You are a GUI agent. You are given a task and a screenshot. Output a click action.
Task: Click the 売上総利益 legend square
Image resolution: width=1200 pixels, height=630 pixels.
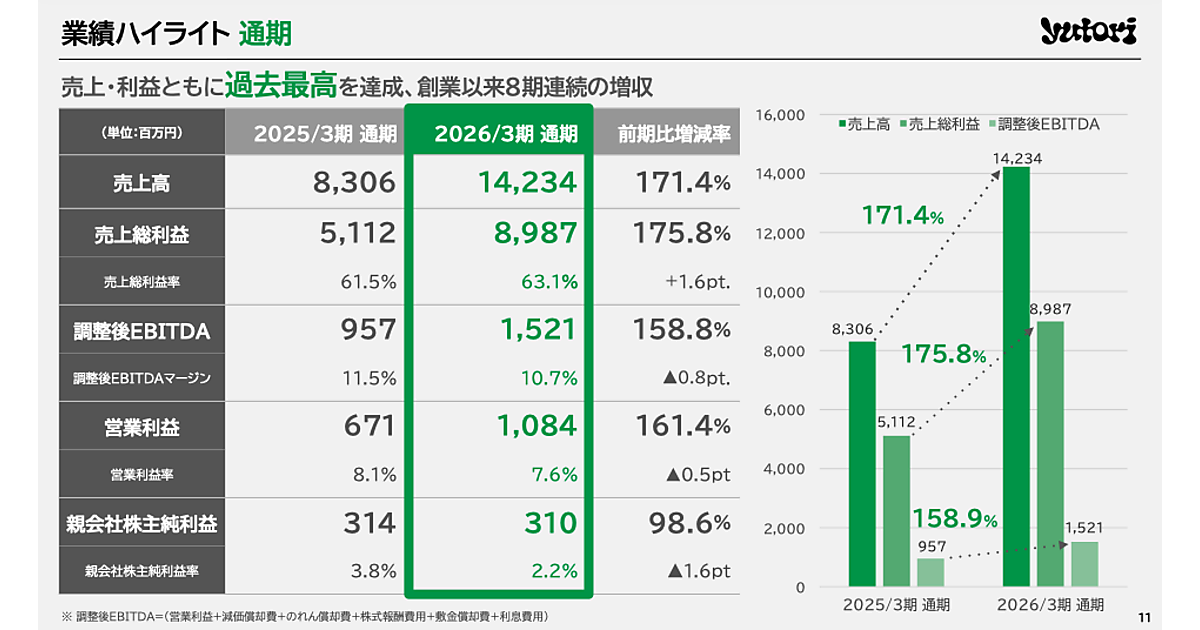(x=905, y=125)
